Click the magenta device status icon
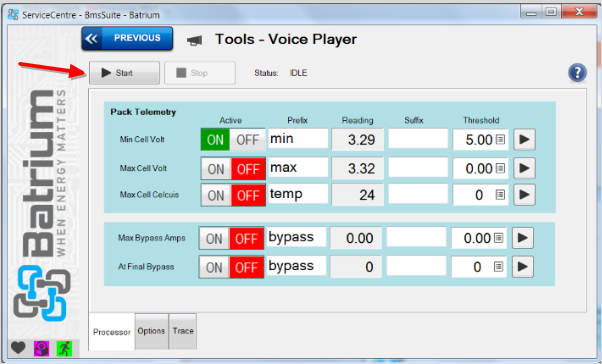The height and width of the screenshot is (364, 602). click(x=41, y=348)
